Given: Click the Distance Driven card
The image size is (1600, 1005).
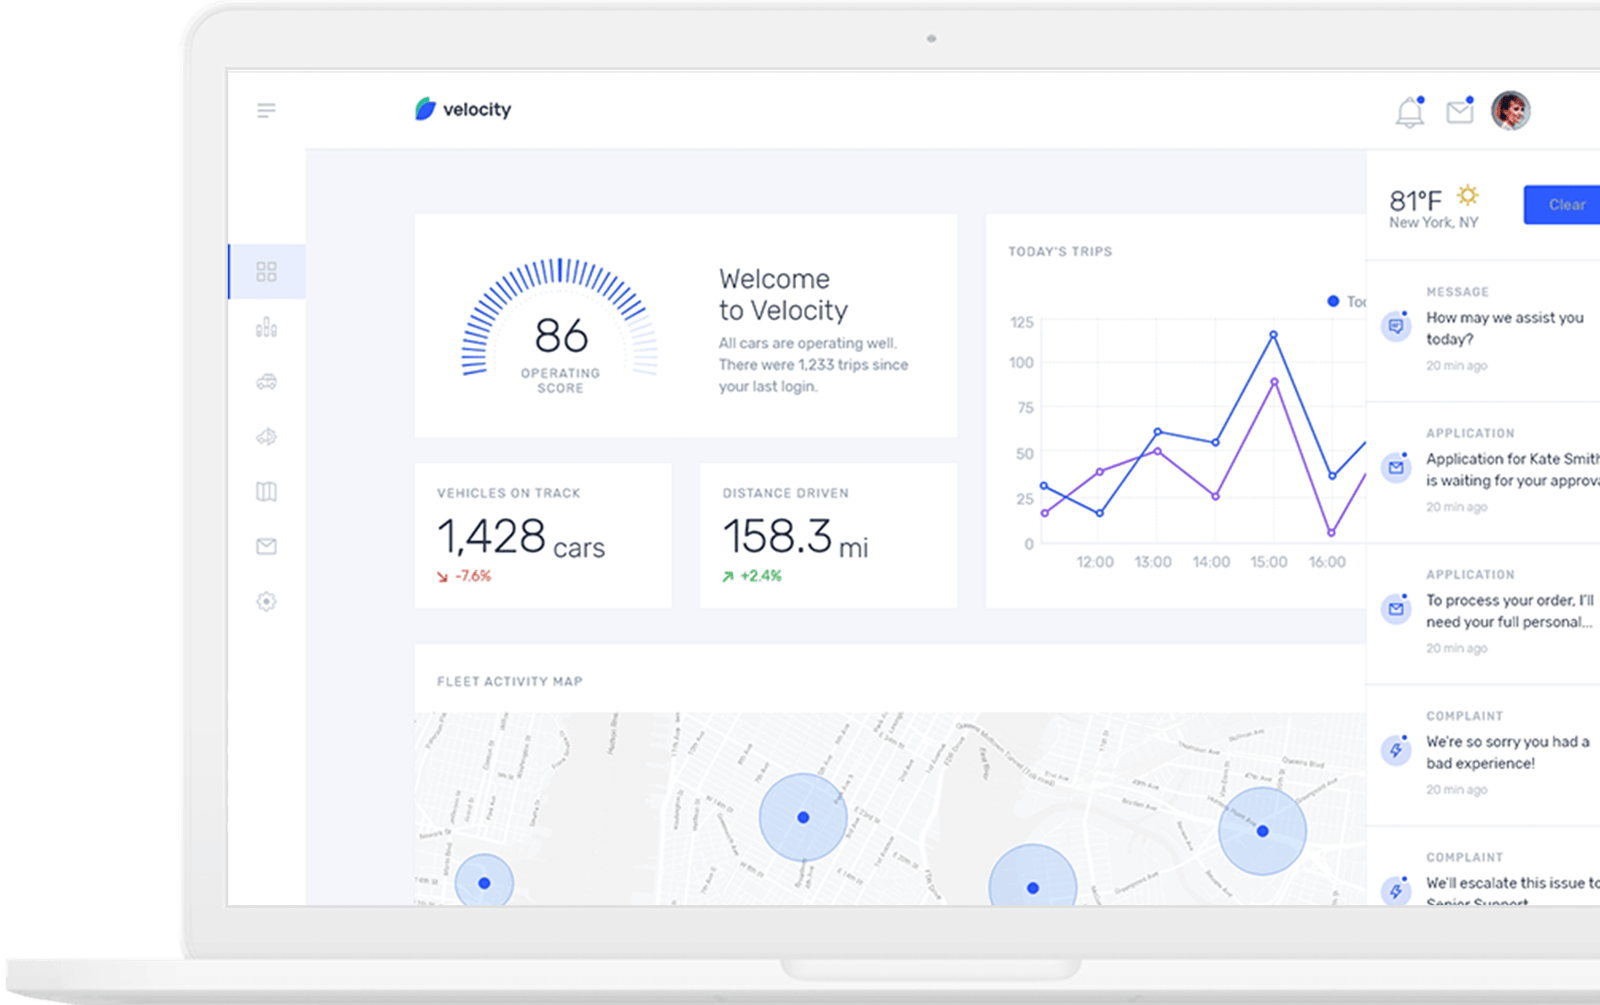Looking at the screenshot, I should coord(829,535).
